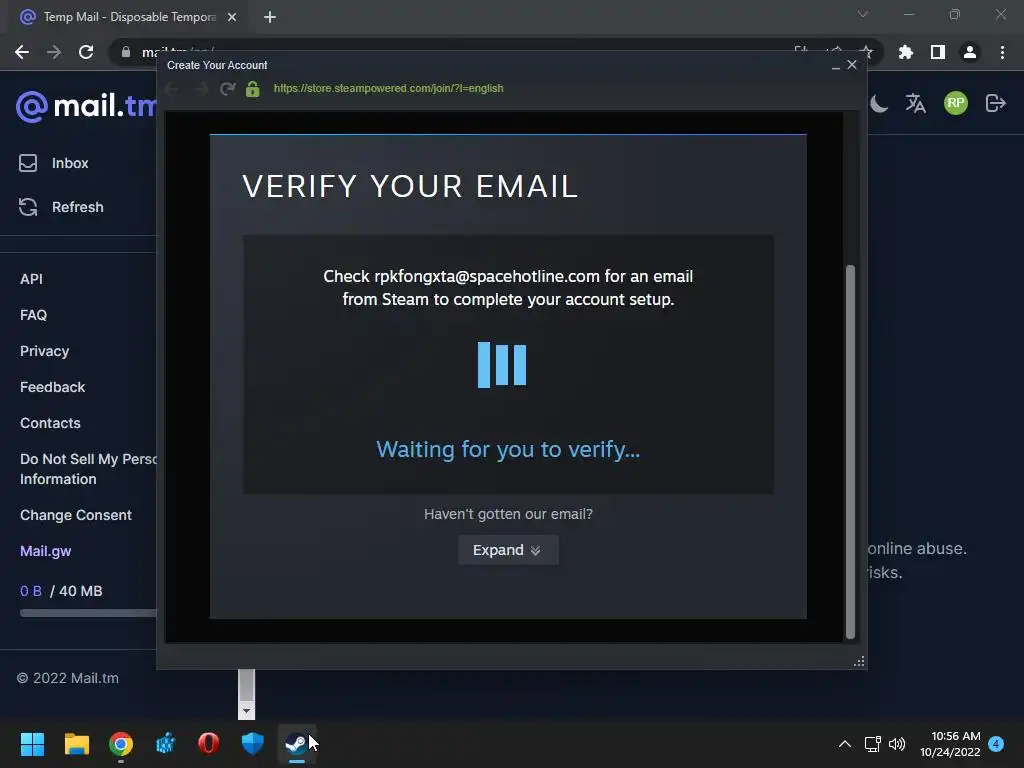1024x768 pixels.
Task: Open the API link in mail.tm
Action: pyautogui.click(x=31, y=279)
